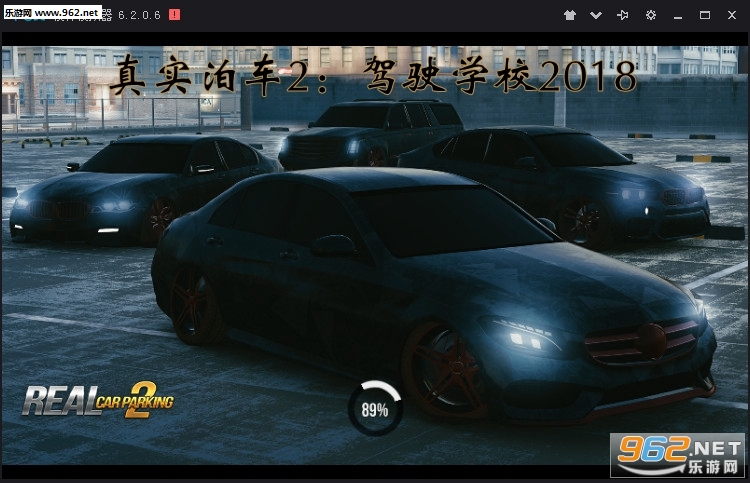Expand the title bar dropdown arrow menu
Screen dimensions: 750x483
[596, 15]
